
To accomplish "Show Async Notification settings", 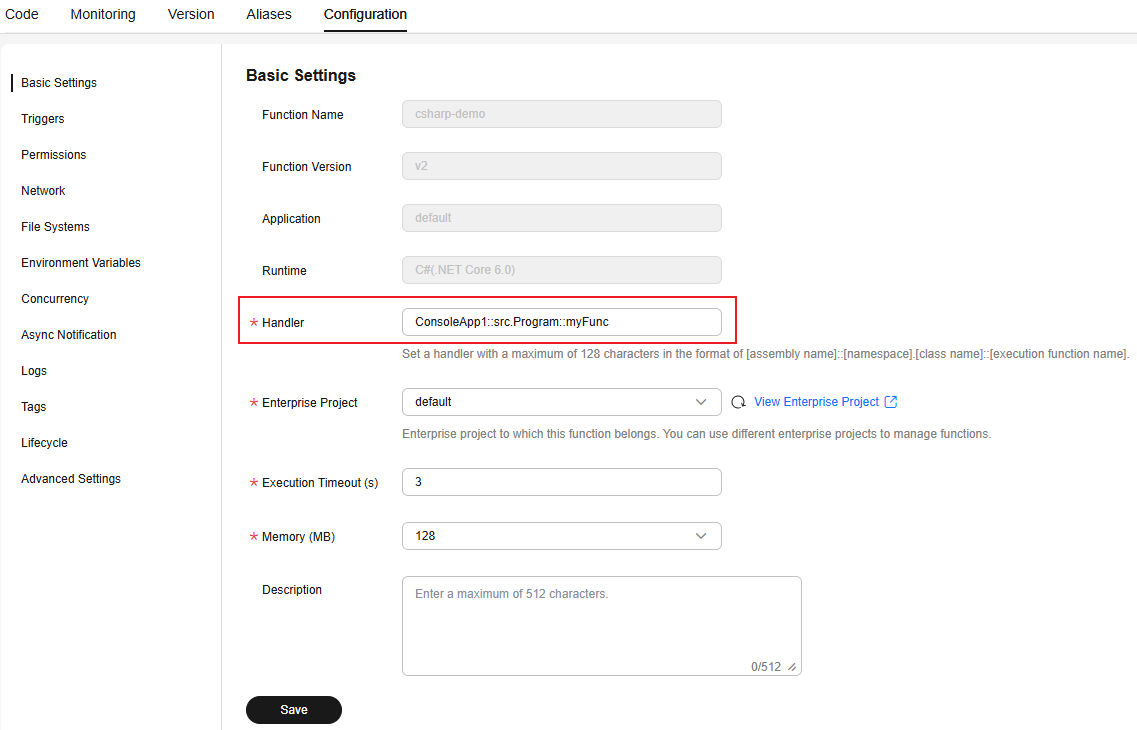I will click(69, 335).
